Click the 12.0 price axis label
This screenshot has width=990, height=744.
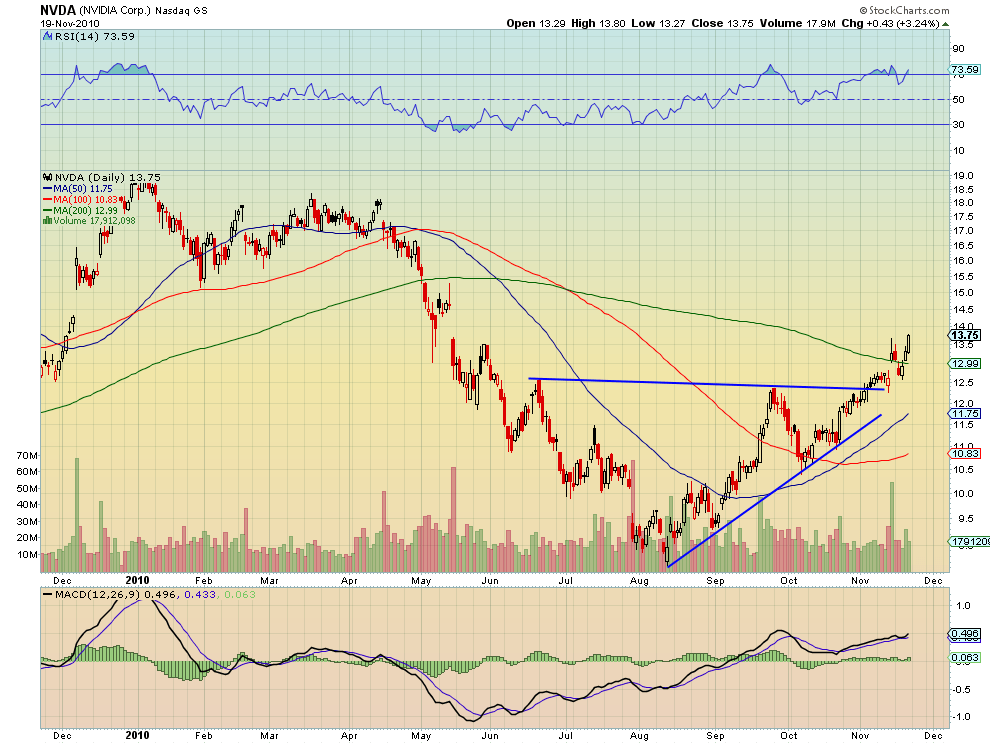(x=963, y=404)
